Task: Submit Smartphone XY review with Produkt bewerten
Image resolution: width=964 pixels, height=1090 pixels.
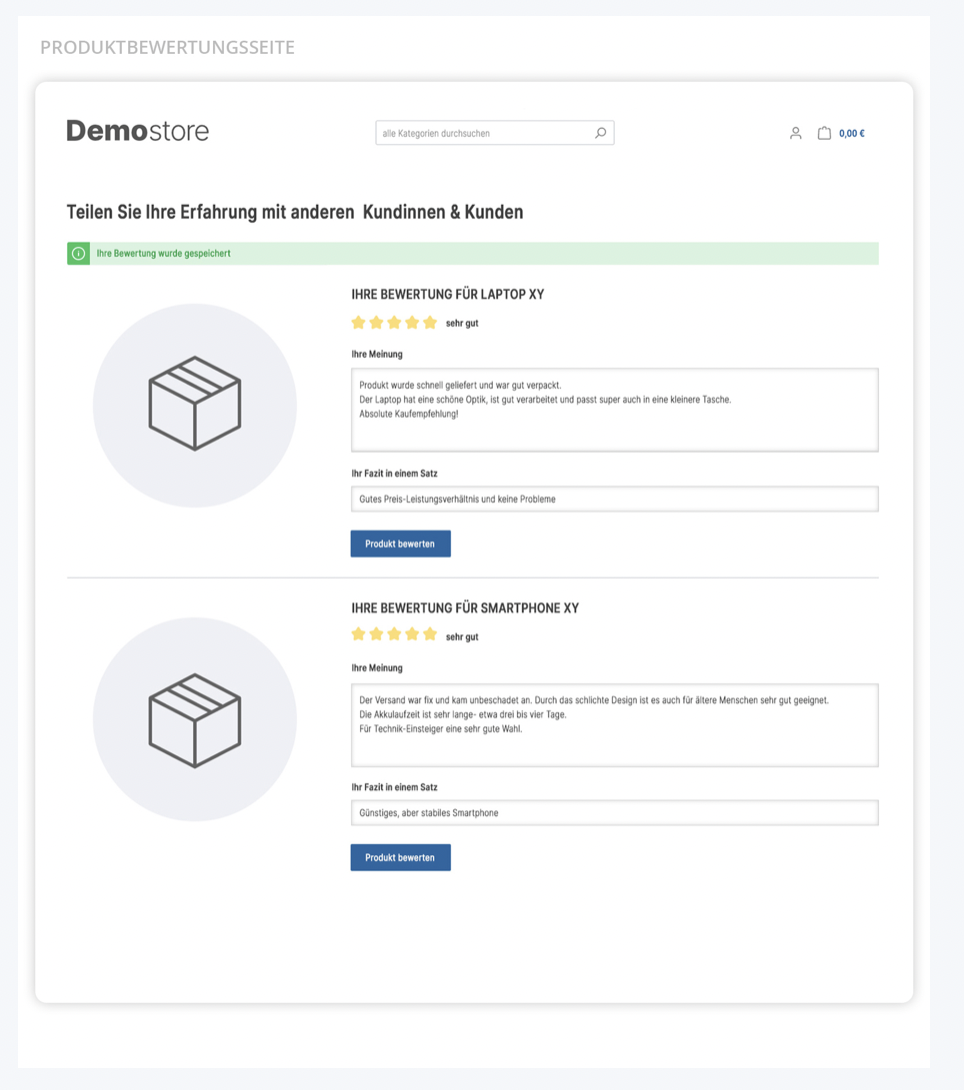Action: pos(400,857)
